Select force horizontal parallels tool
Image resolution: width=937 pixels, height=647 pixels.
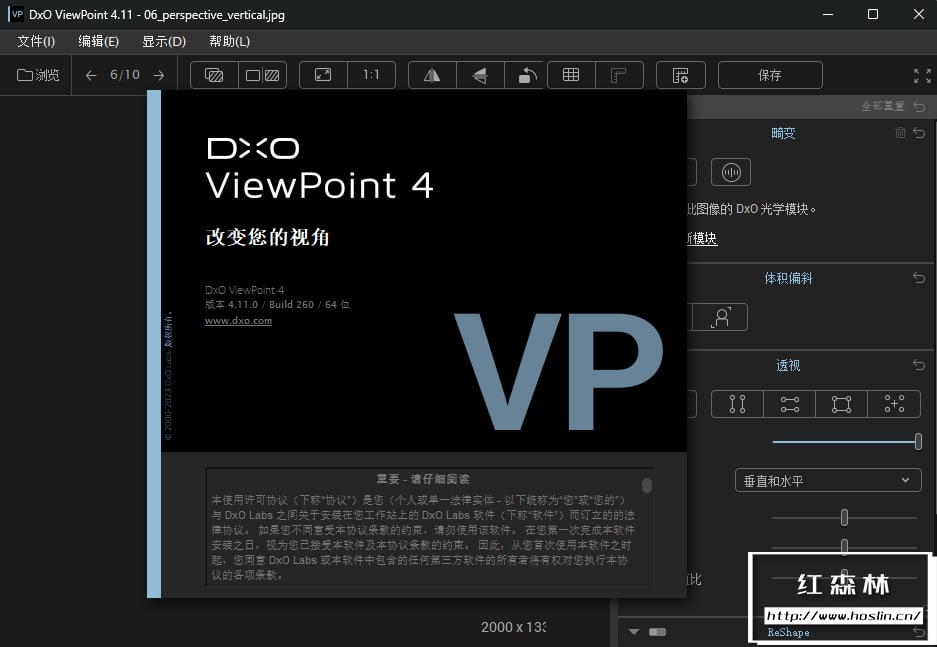tap(789, 404)
